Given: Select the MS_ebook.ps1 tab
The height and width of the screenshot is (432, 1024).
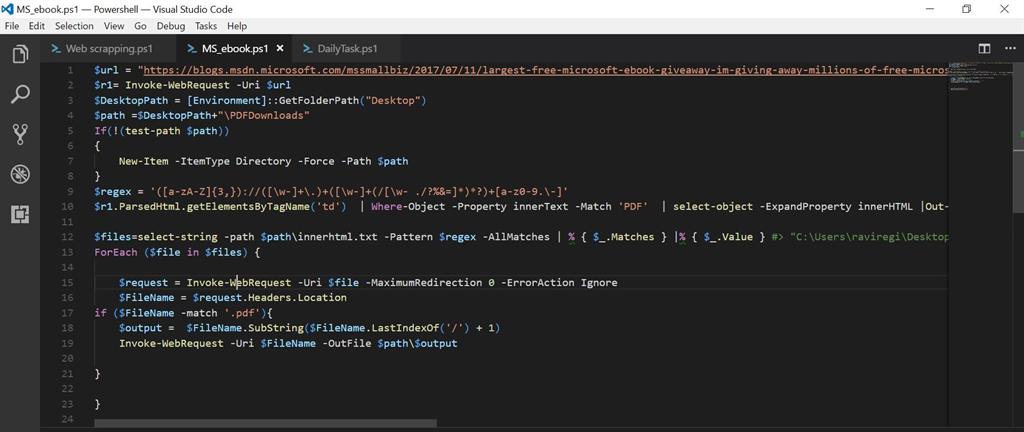Looking at the screenshot, I should click(x=236, y=48).
